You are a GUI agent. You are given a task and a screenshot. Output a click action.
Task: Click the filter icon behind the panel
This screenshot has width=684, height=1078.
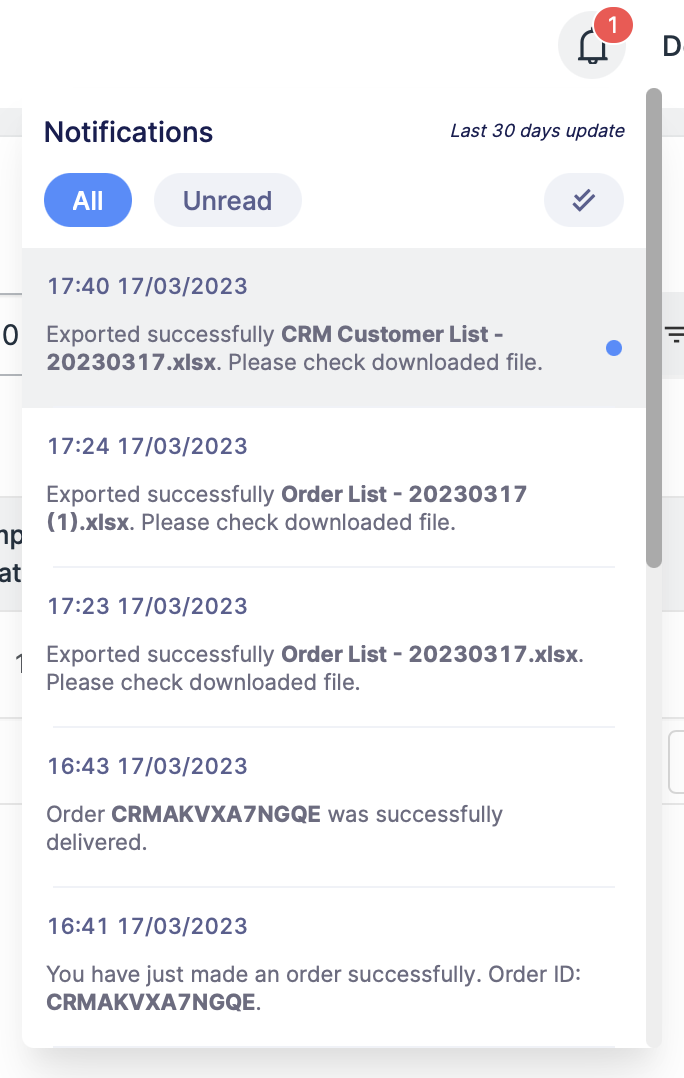(675, 335)
